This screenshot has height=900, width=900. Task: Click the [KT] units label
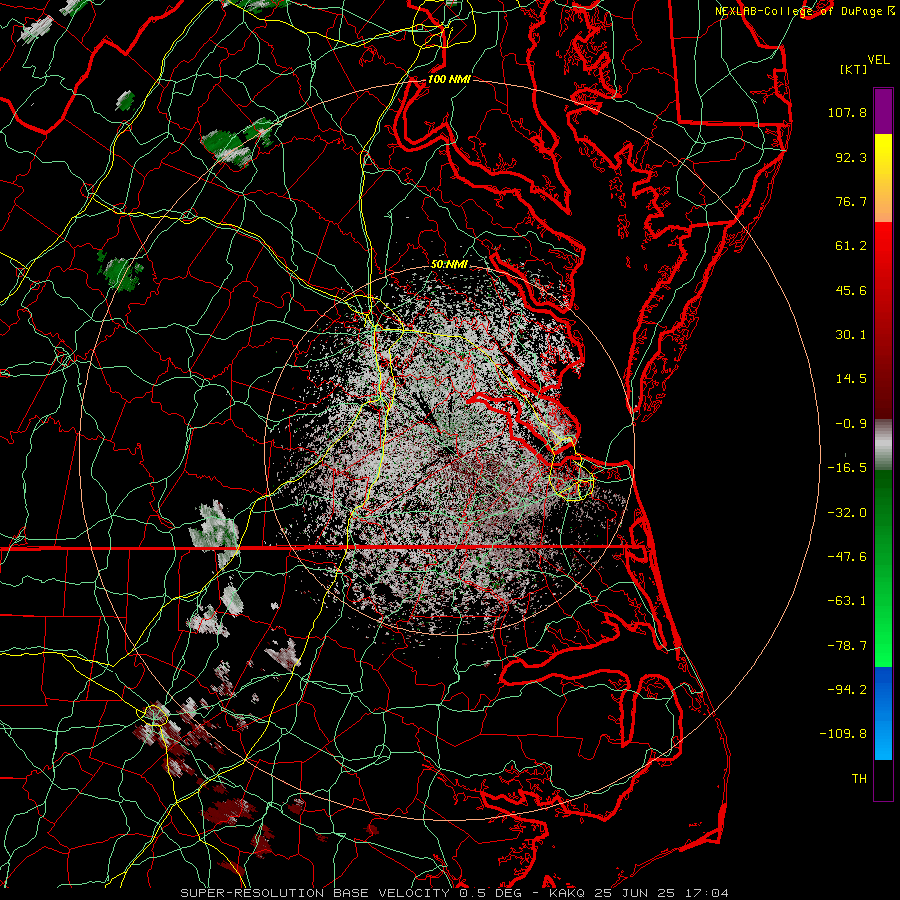(854, 69)
